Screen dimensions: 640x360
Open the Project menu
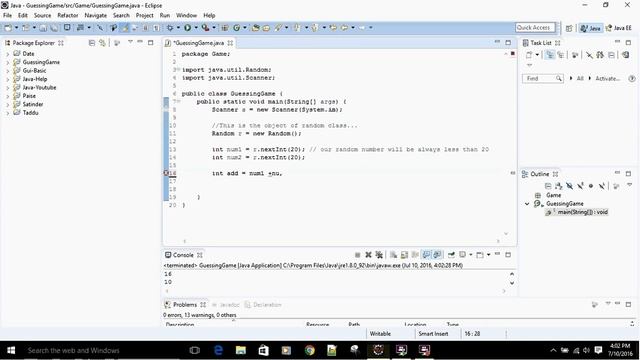tap(144, 16)
